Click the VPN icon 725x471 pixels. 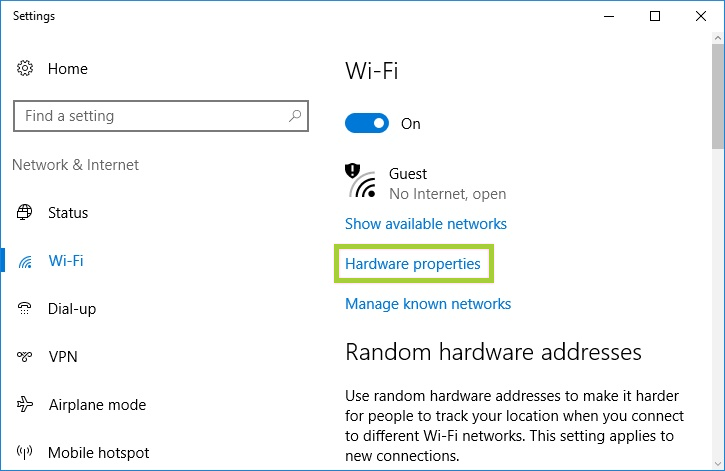tap(25, 356)
